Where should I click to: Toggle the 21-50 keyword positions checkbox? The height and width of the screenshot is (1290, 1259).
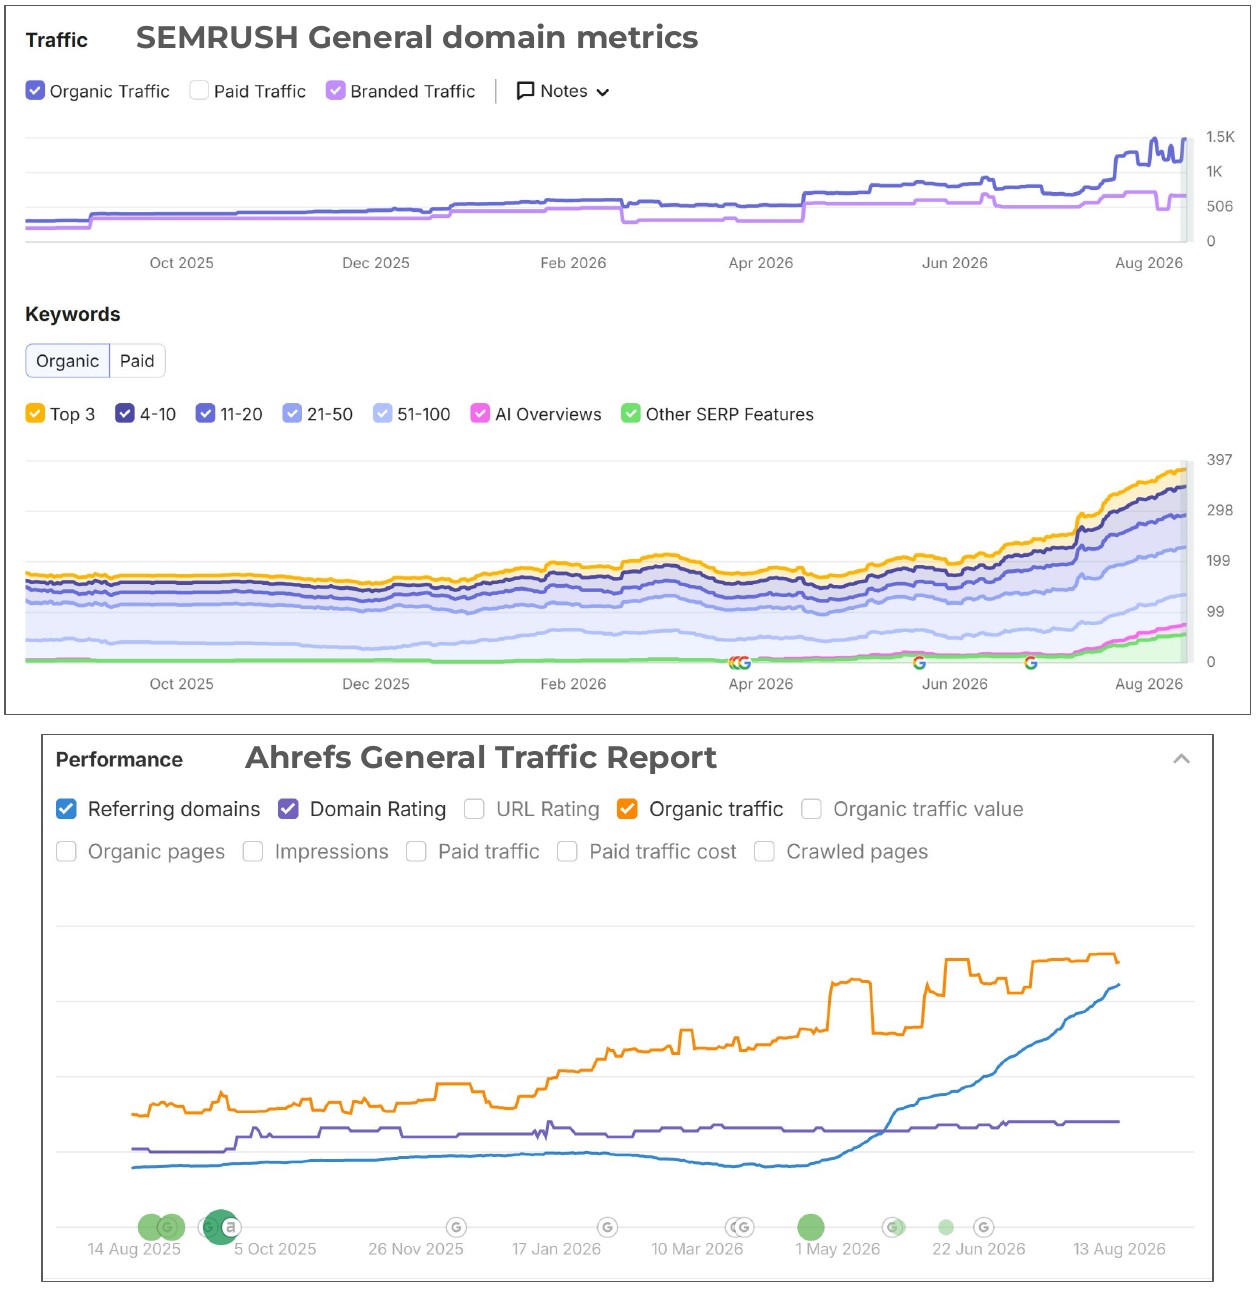click(x=292, y=413)
